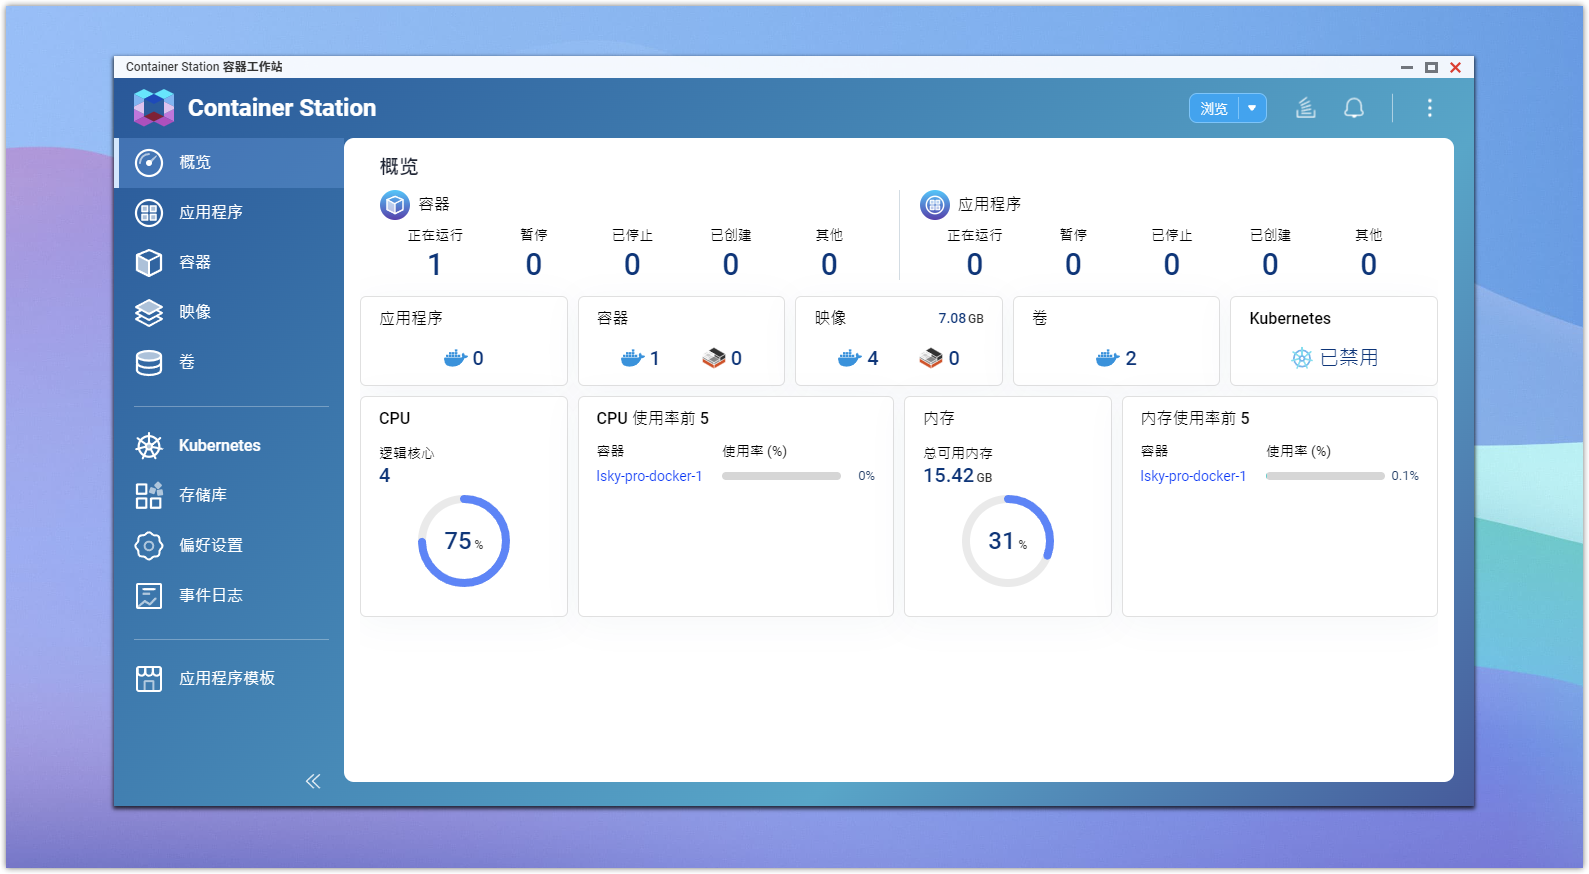
Task: Select the 映像 images sidebar icon
Action: click(149, 312)
